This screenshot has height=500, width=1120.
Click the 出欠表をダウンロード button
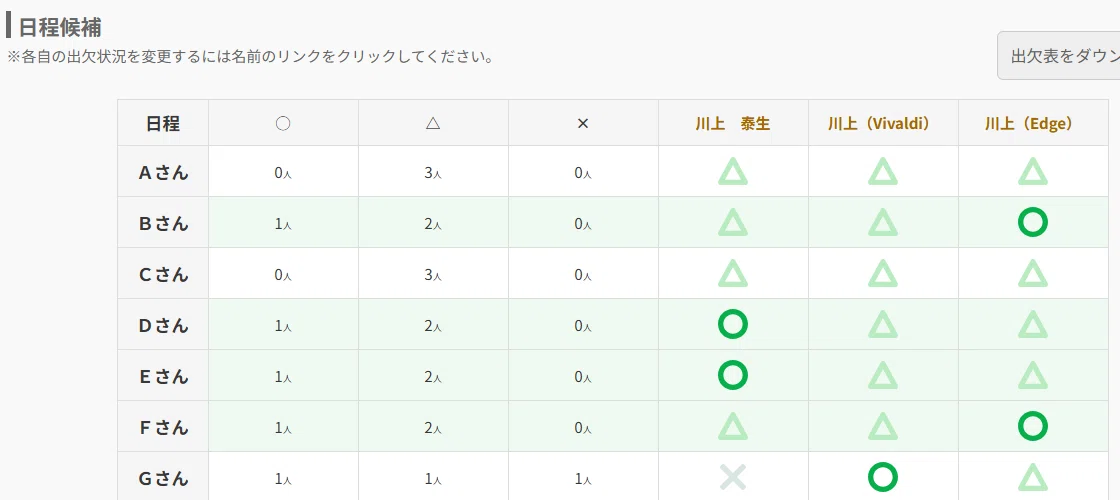pyautogui.click(x=1059, y=56)
